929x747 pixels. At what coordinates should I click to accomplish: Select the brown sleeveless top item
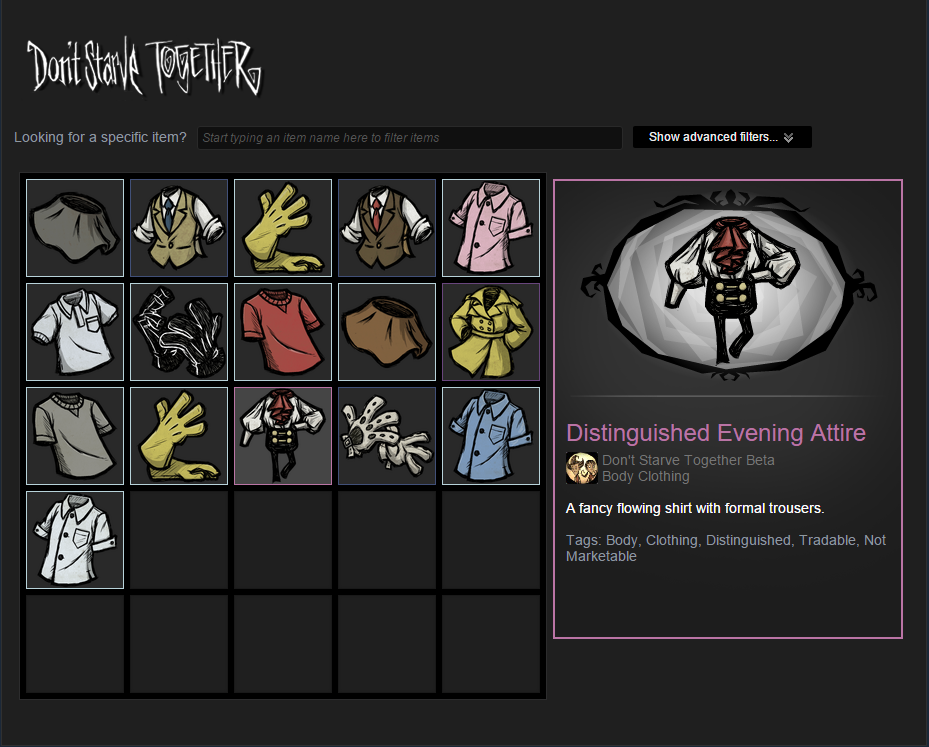[387, 332]
